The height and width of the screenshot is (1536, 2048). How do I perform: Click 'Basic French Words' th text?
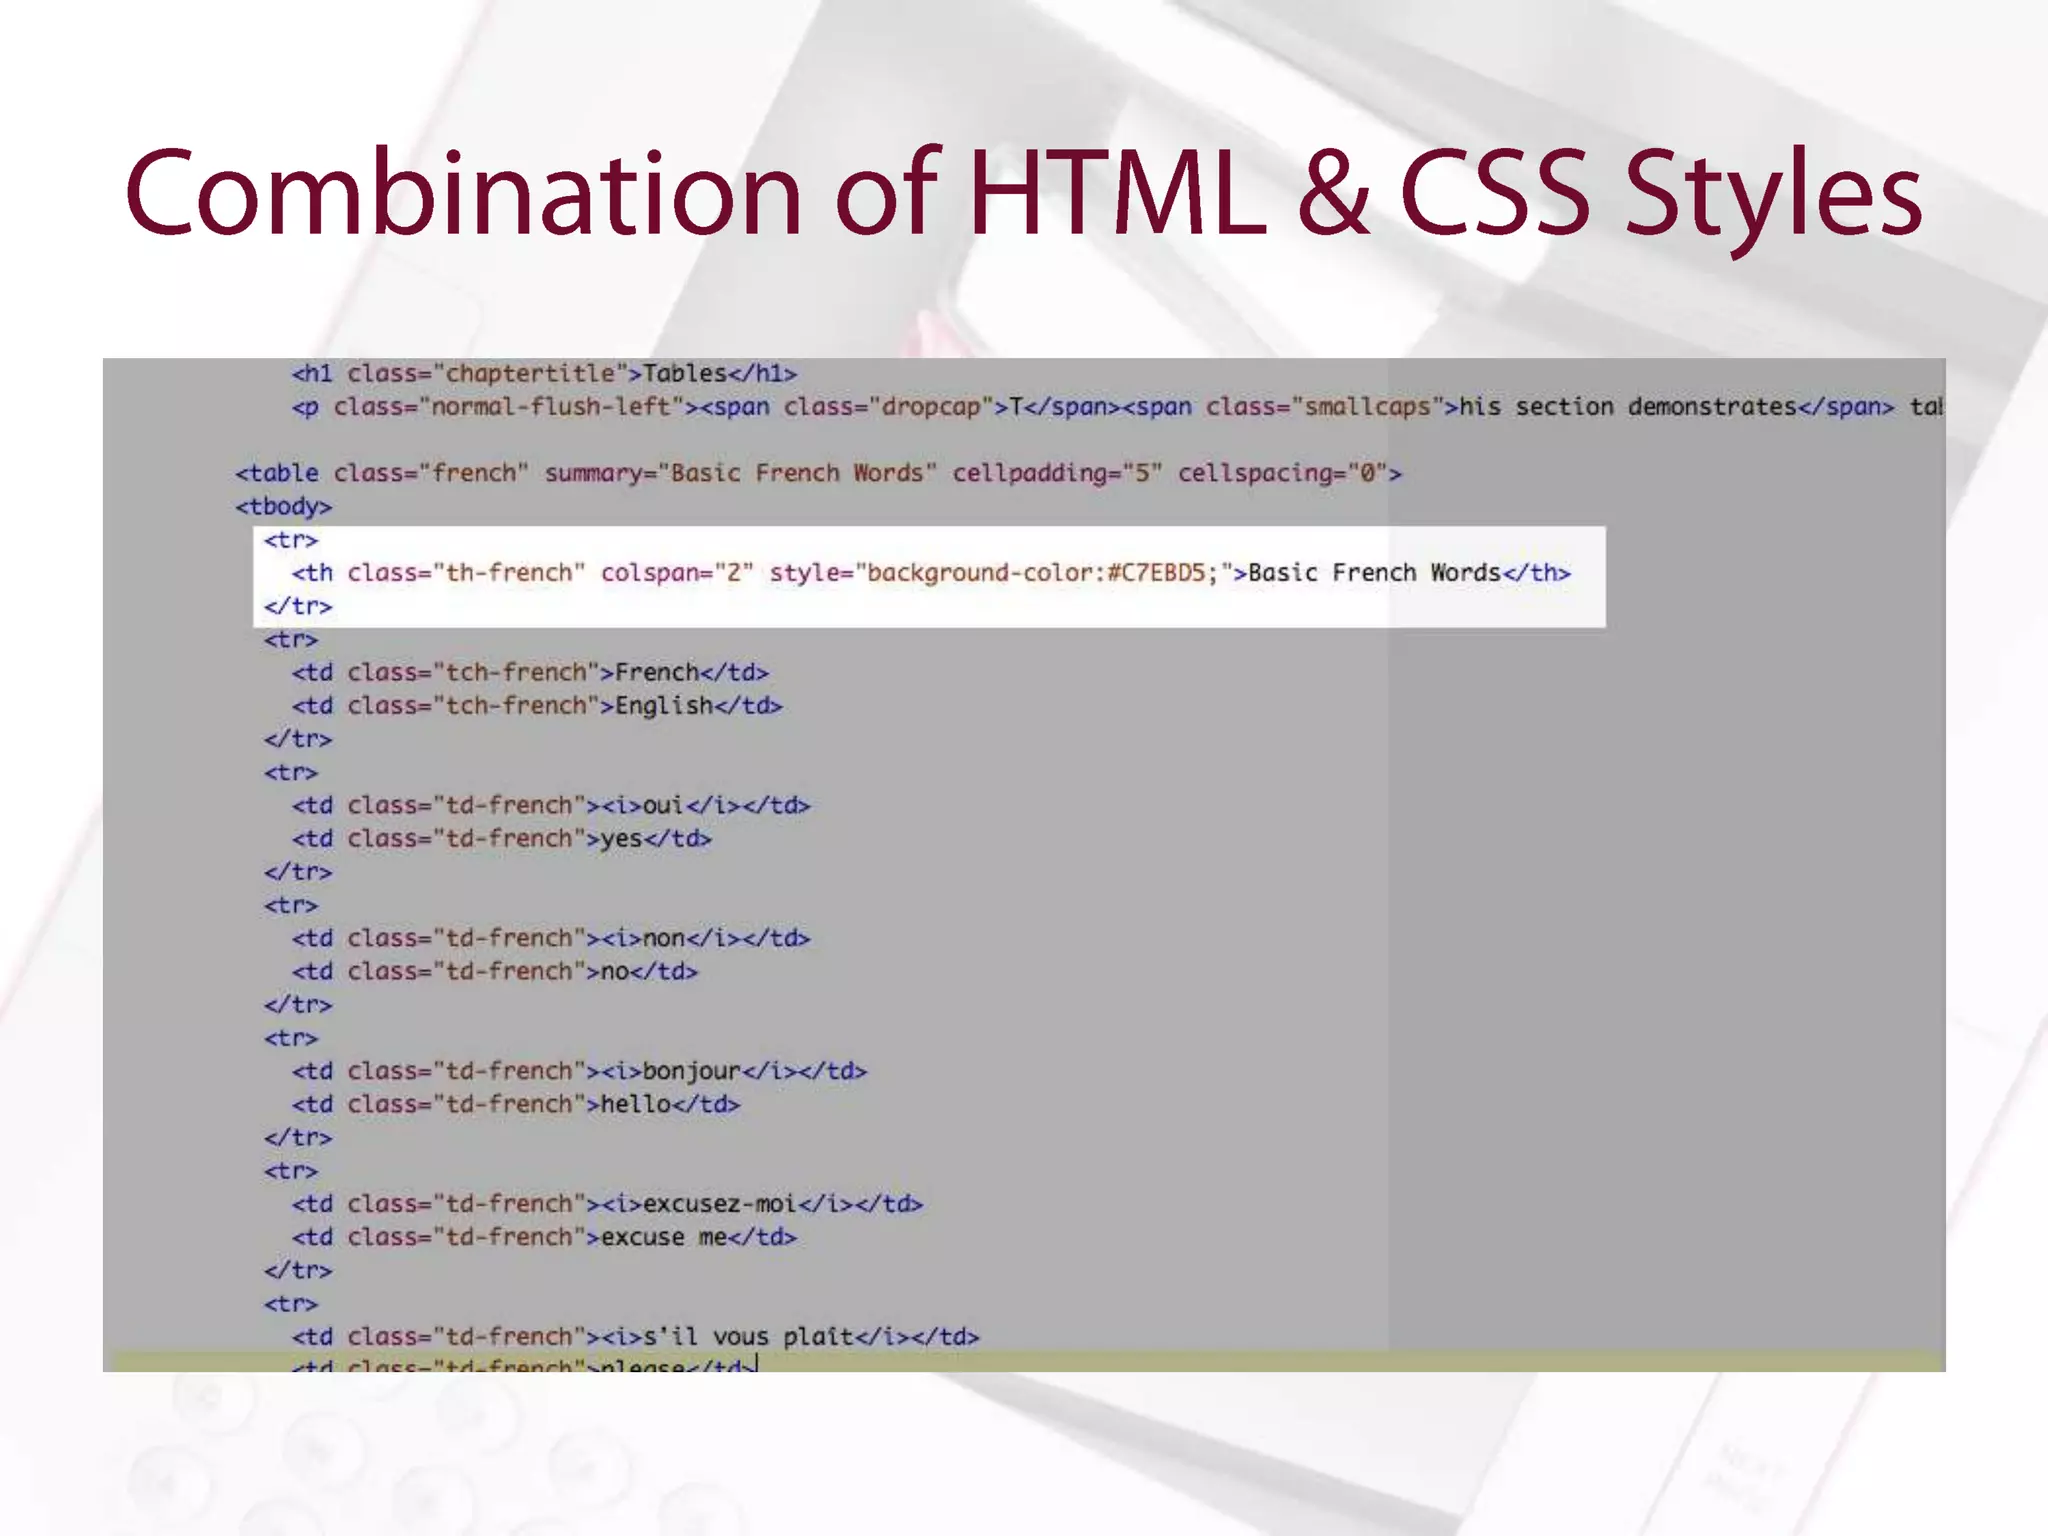(1375, 573)
